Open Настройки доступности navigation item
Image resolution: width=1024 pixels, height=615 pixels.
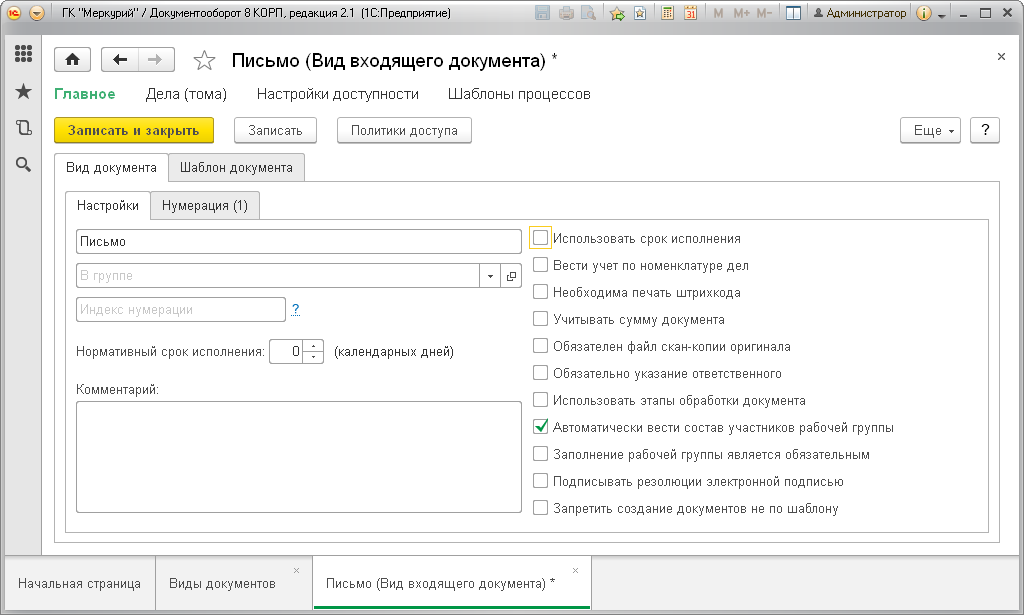(338, 94)
